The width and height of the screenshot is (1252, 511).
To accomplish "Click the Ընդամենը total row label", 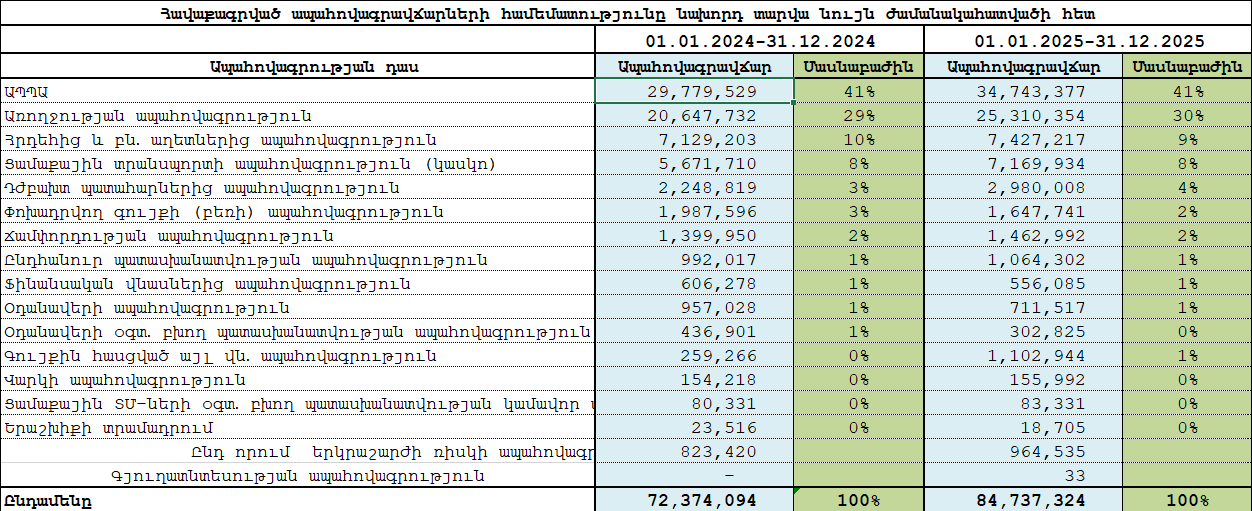I will pyautogui.click(x=48, y=499).
